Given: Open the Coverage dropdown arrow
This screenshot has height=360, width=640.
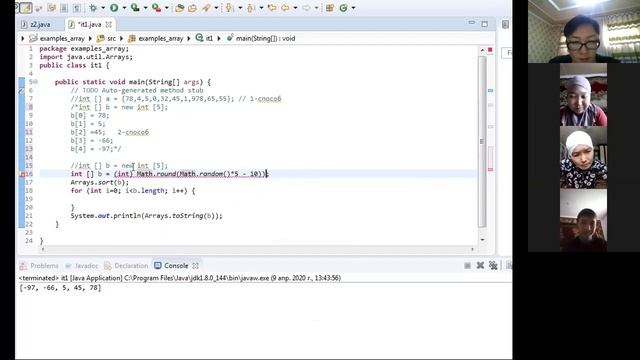Looking at the screenshot, I should (145, 8).
